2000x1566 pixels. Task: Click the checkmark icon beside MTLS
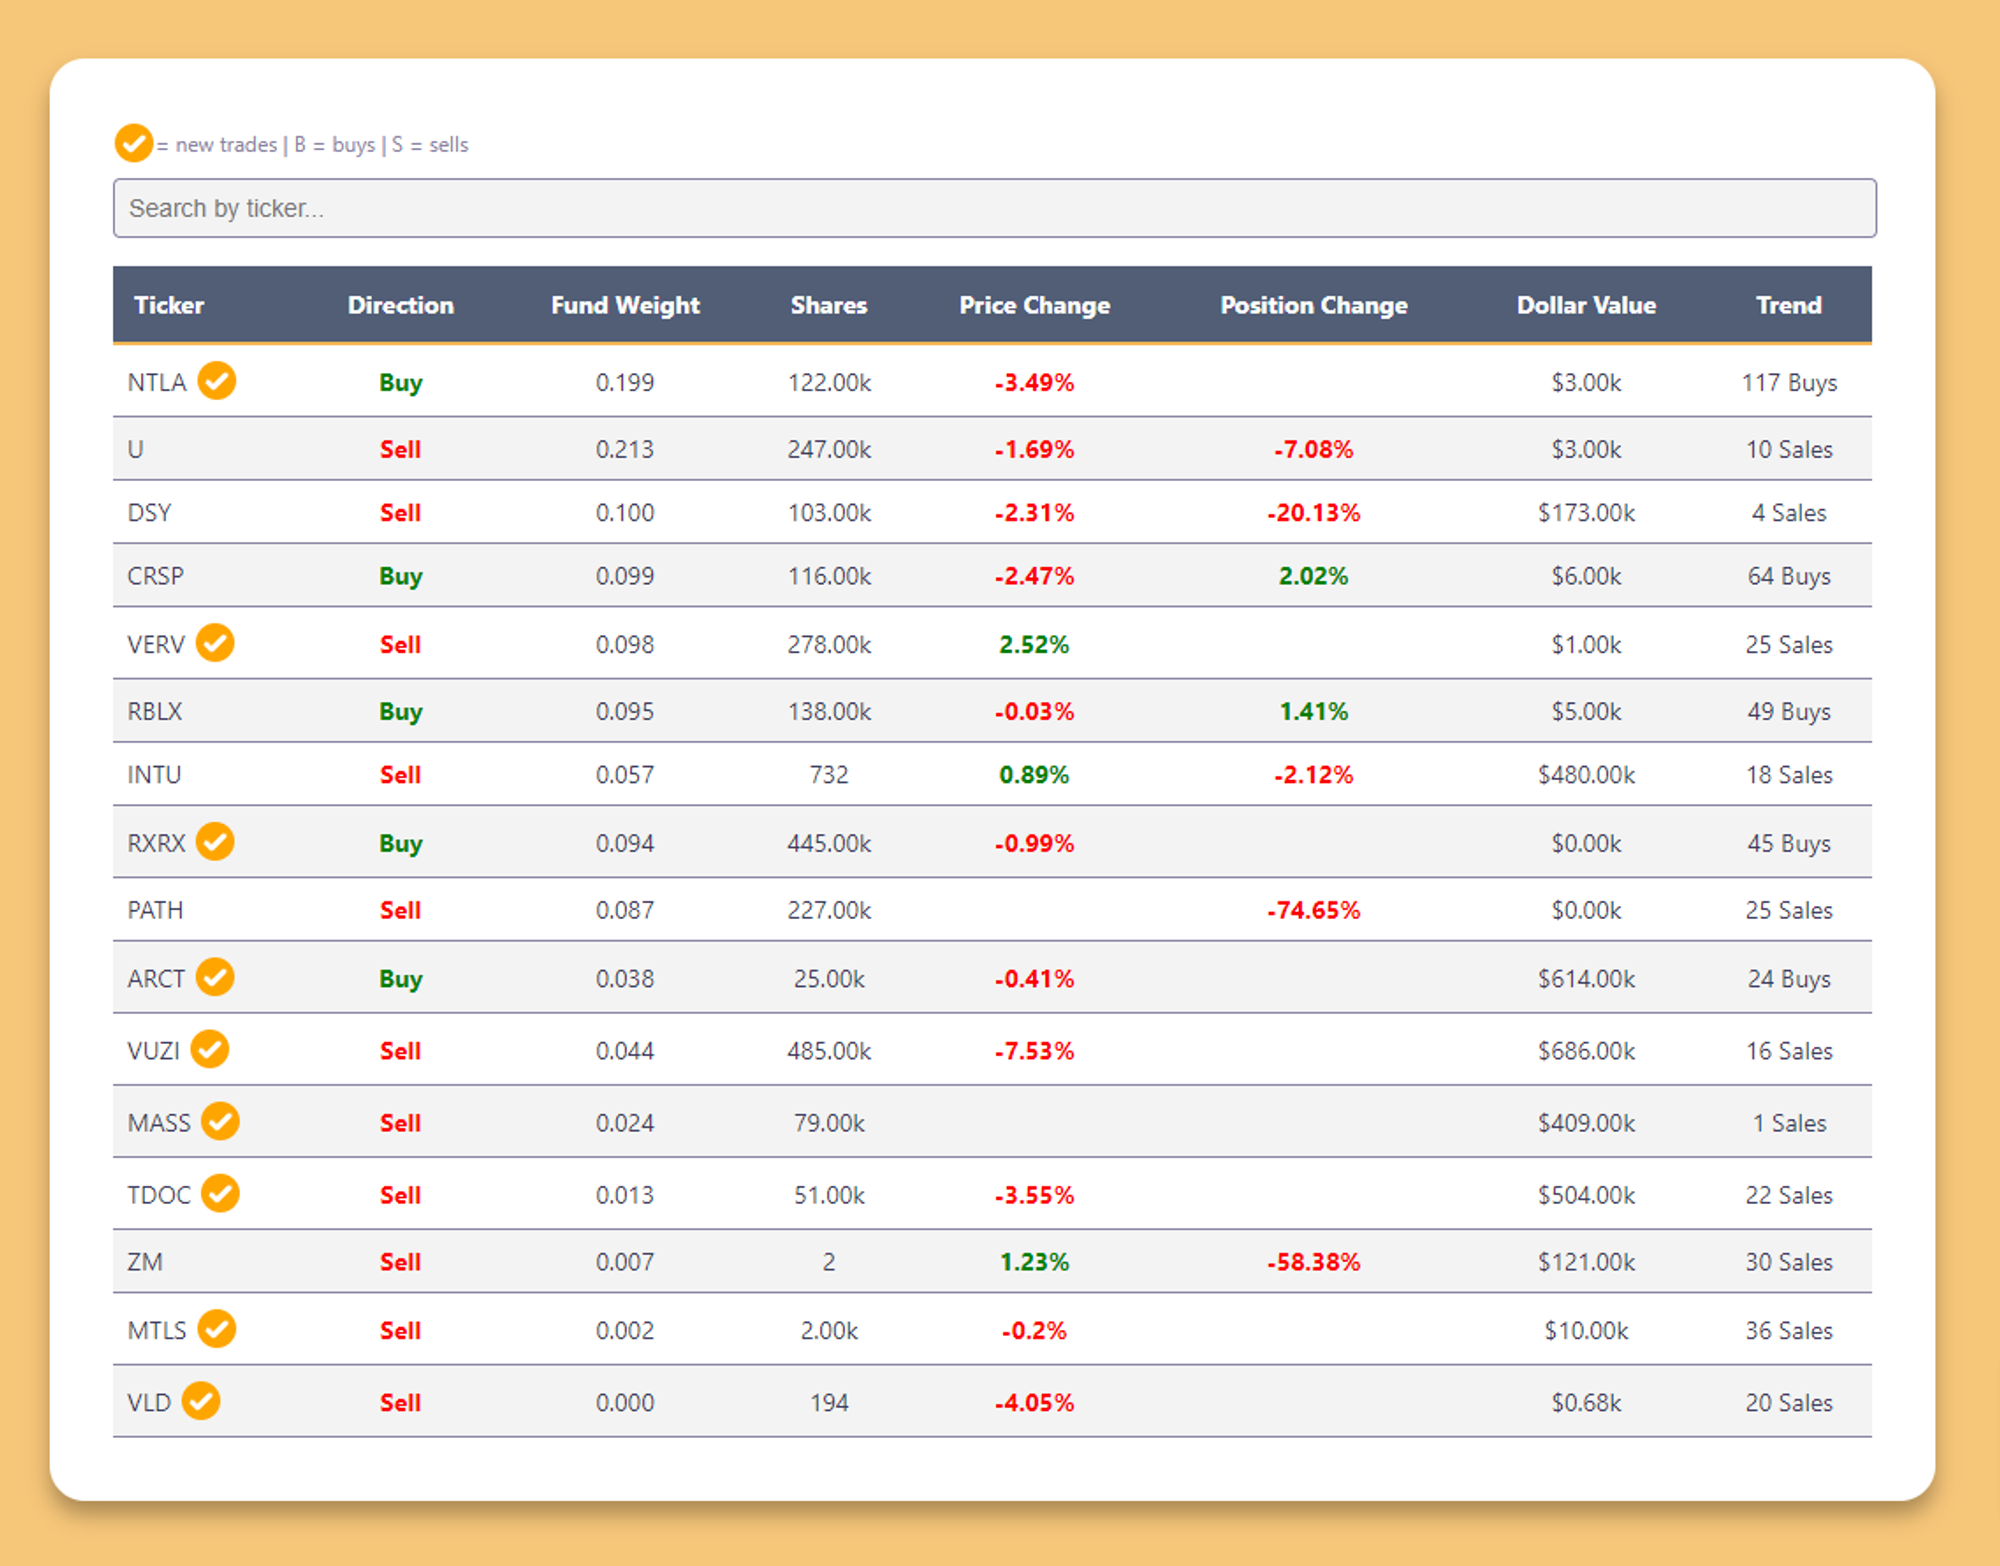pos(216,1329)
